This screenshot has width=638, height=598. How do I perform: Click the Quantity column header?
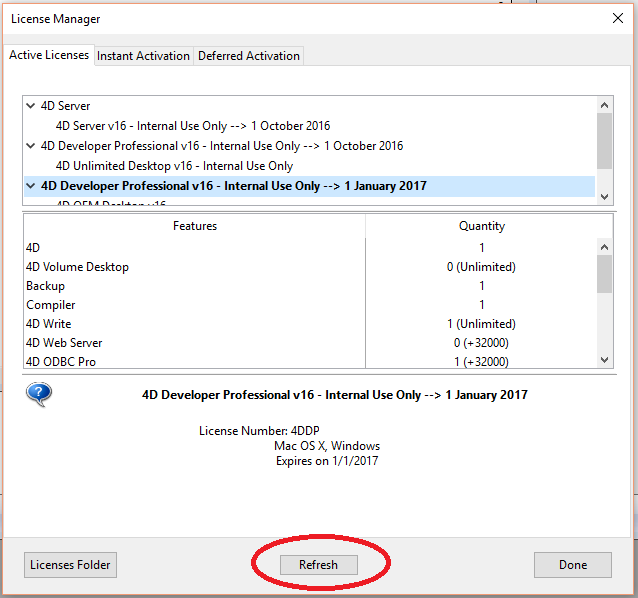click(481, 226)
